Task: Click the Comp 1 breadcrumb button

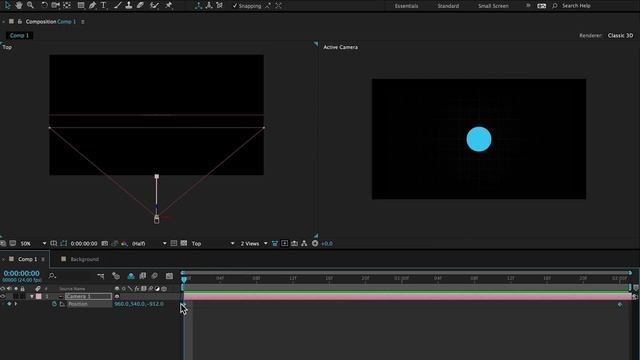Action: [x=19, y=36]
